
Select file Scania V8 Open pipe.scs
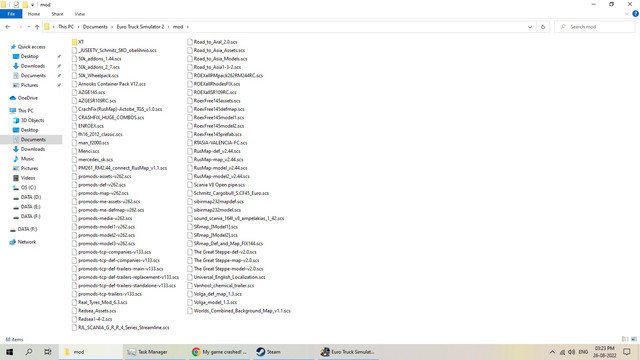pyautogui.click(x=216, y=185)
